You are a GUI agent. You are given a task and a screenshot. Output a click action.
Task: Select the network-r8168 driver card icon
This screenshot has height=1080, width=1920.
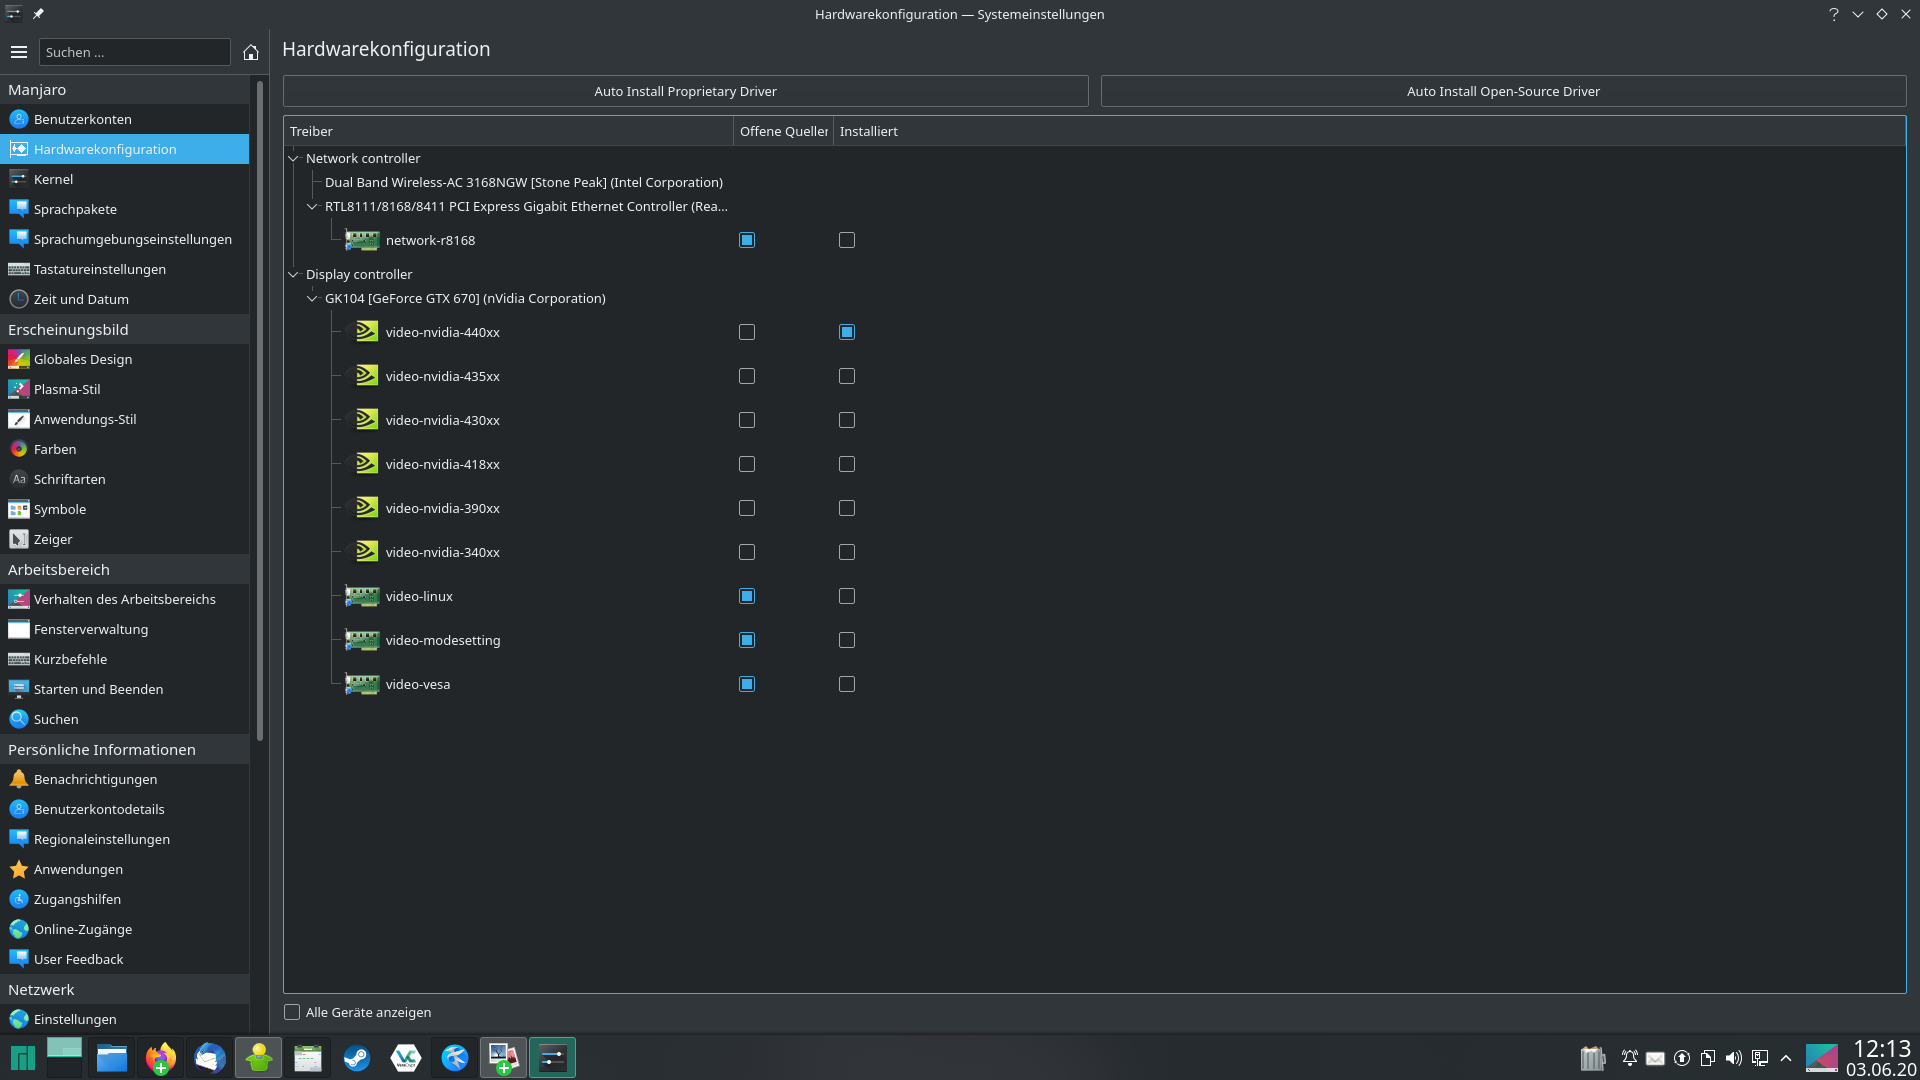click(x=362, y=240)
